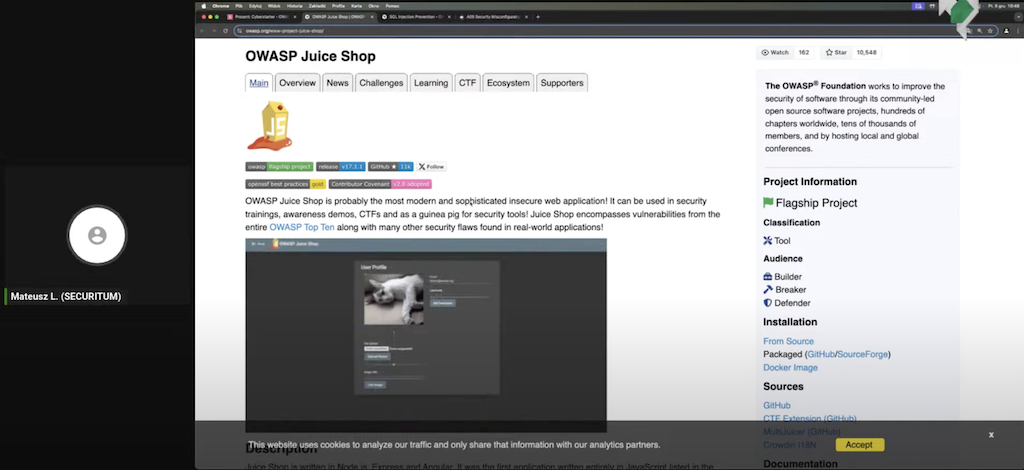Follow the OWASP Top Ten link

tap(301, 228)
